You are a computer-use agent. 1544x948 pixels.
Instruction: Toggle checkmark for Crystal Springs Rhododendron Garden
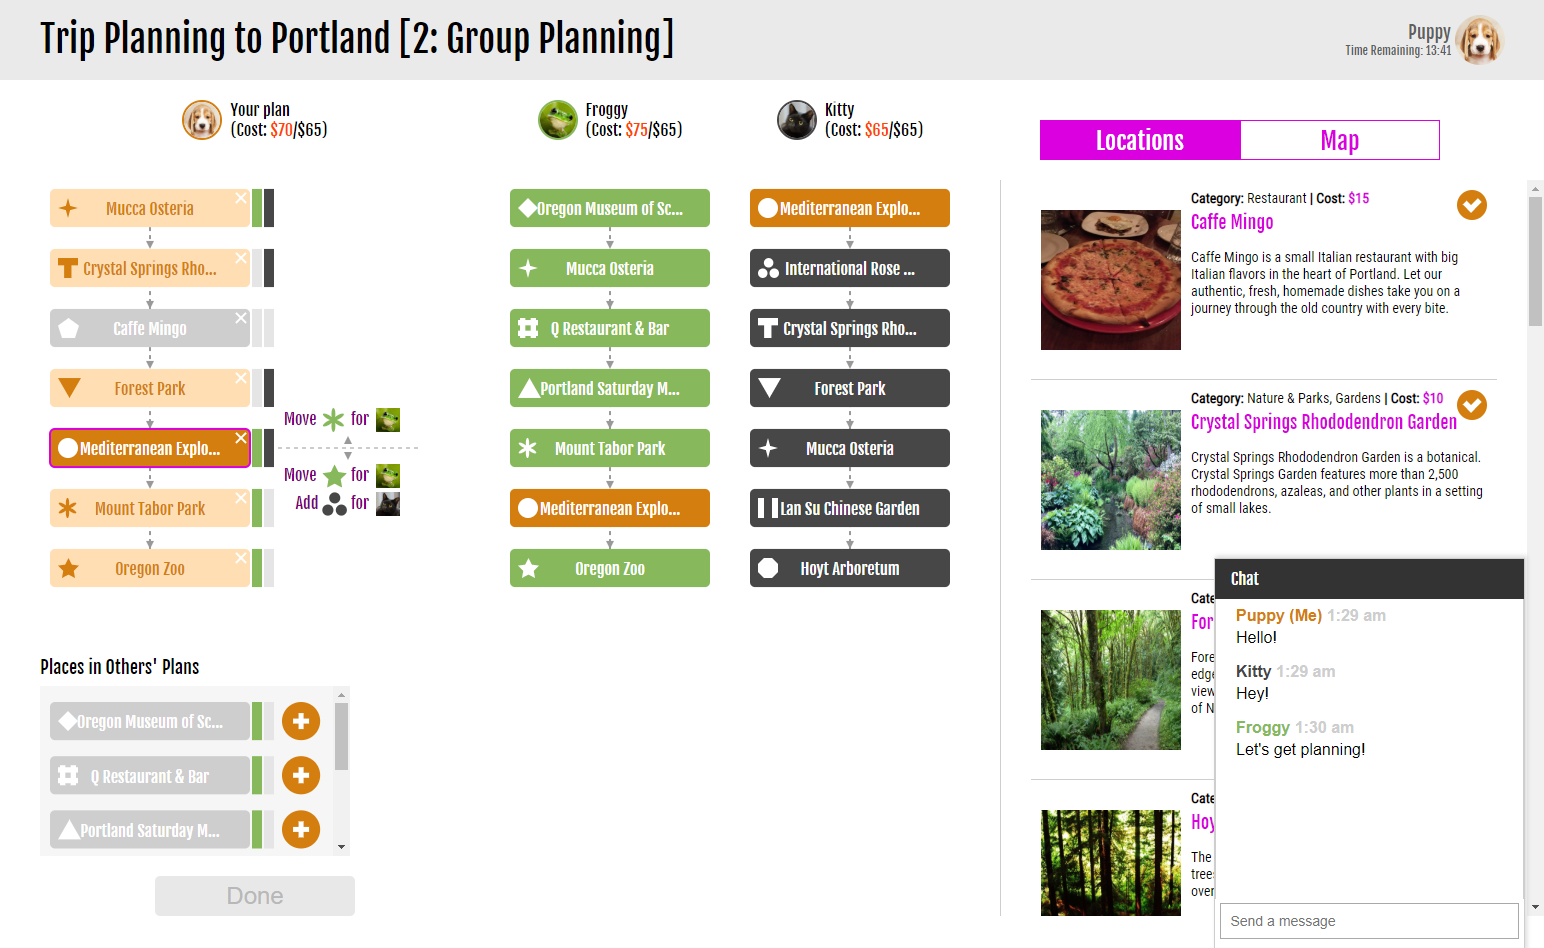click(x=1472, y=405)
